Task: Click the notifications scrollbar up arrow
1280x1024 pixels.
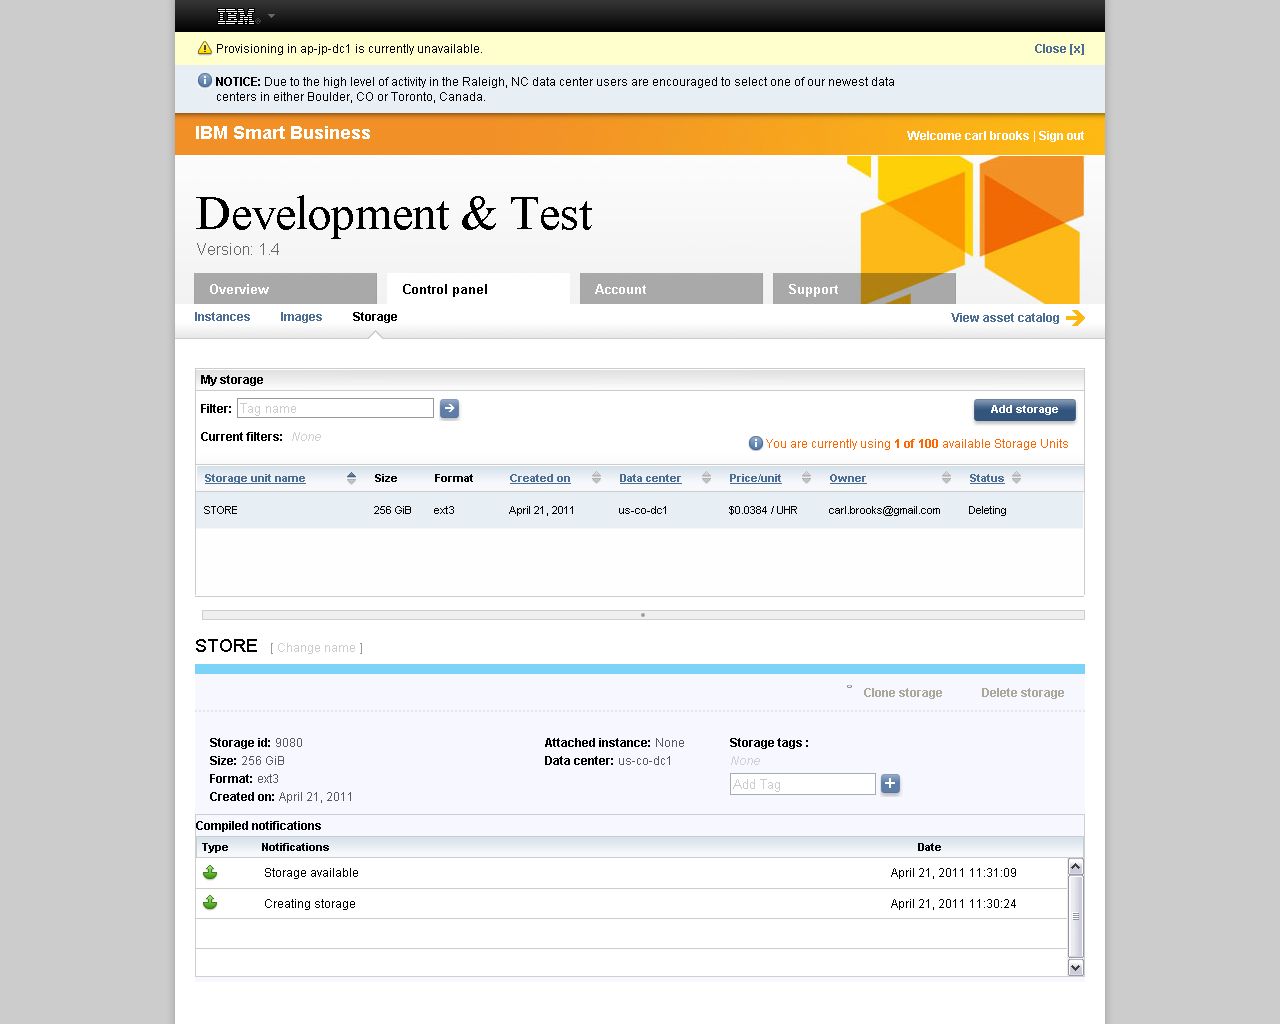Action: [x=1076, y=867]
